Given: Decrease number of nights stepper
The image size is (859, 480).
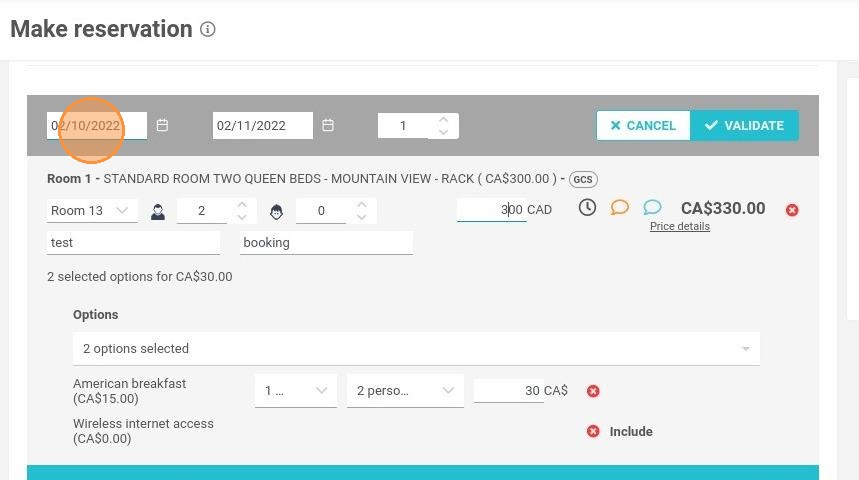Looking at the screenshot, I should (x=444, y=132).
